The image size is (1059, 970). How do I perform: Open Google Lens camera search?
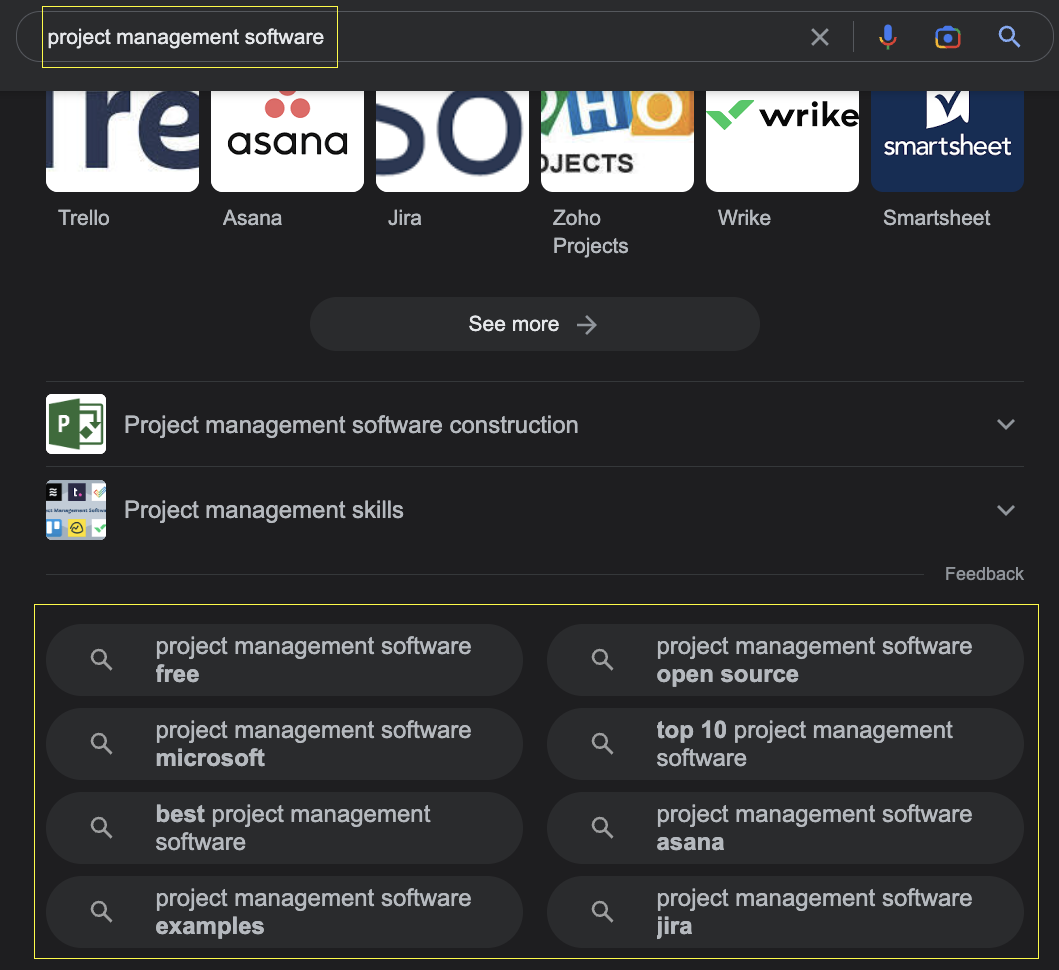pos(947,36)
